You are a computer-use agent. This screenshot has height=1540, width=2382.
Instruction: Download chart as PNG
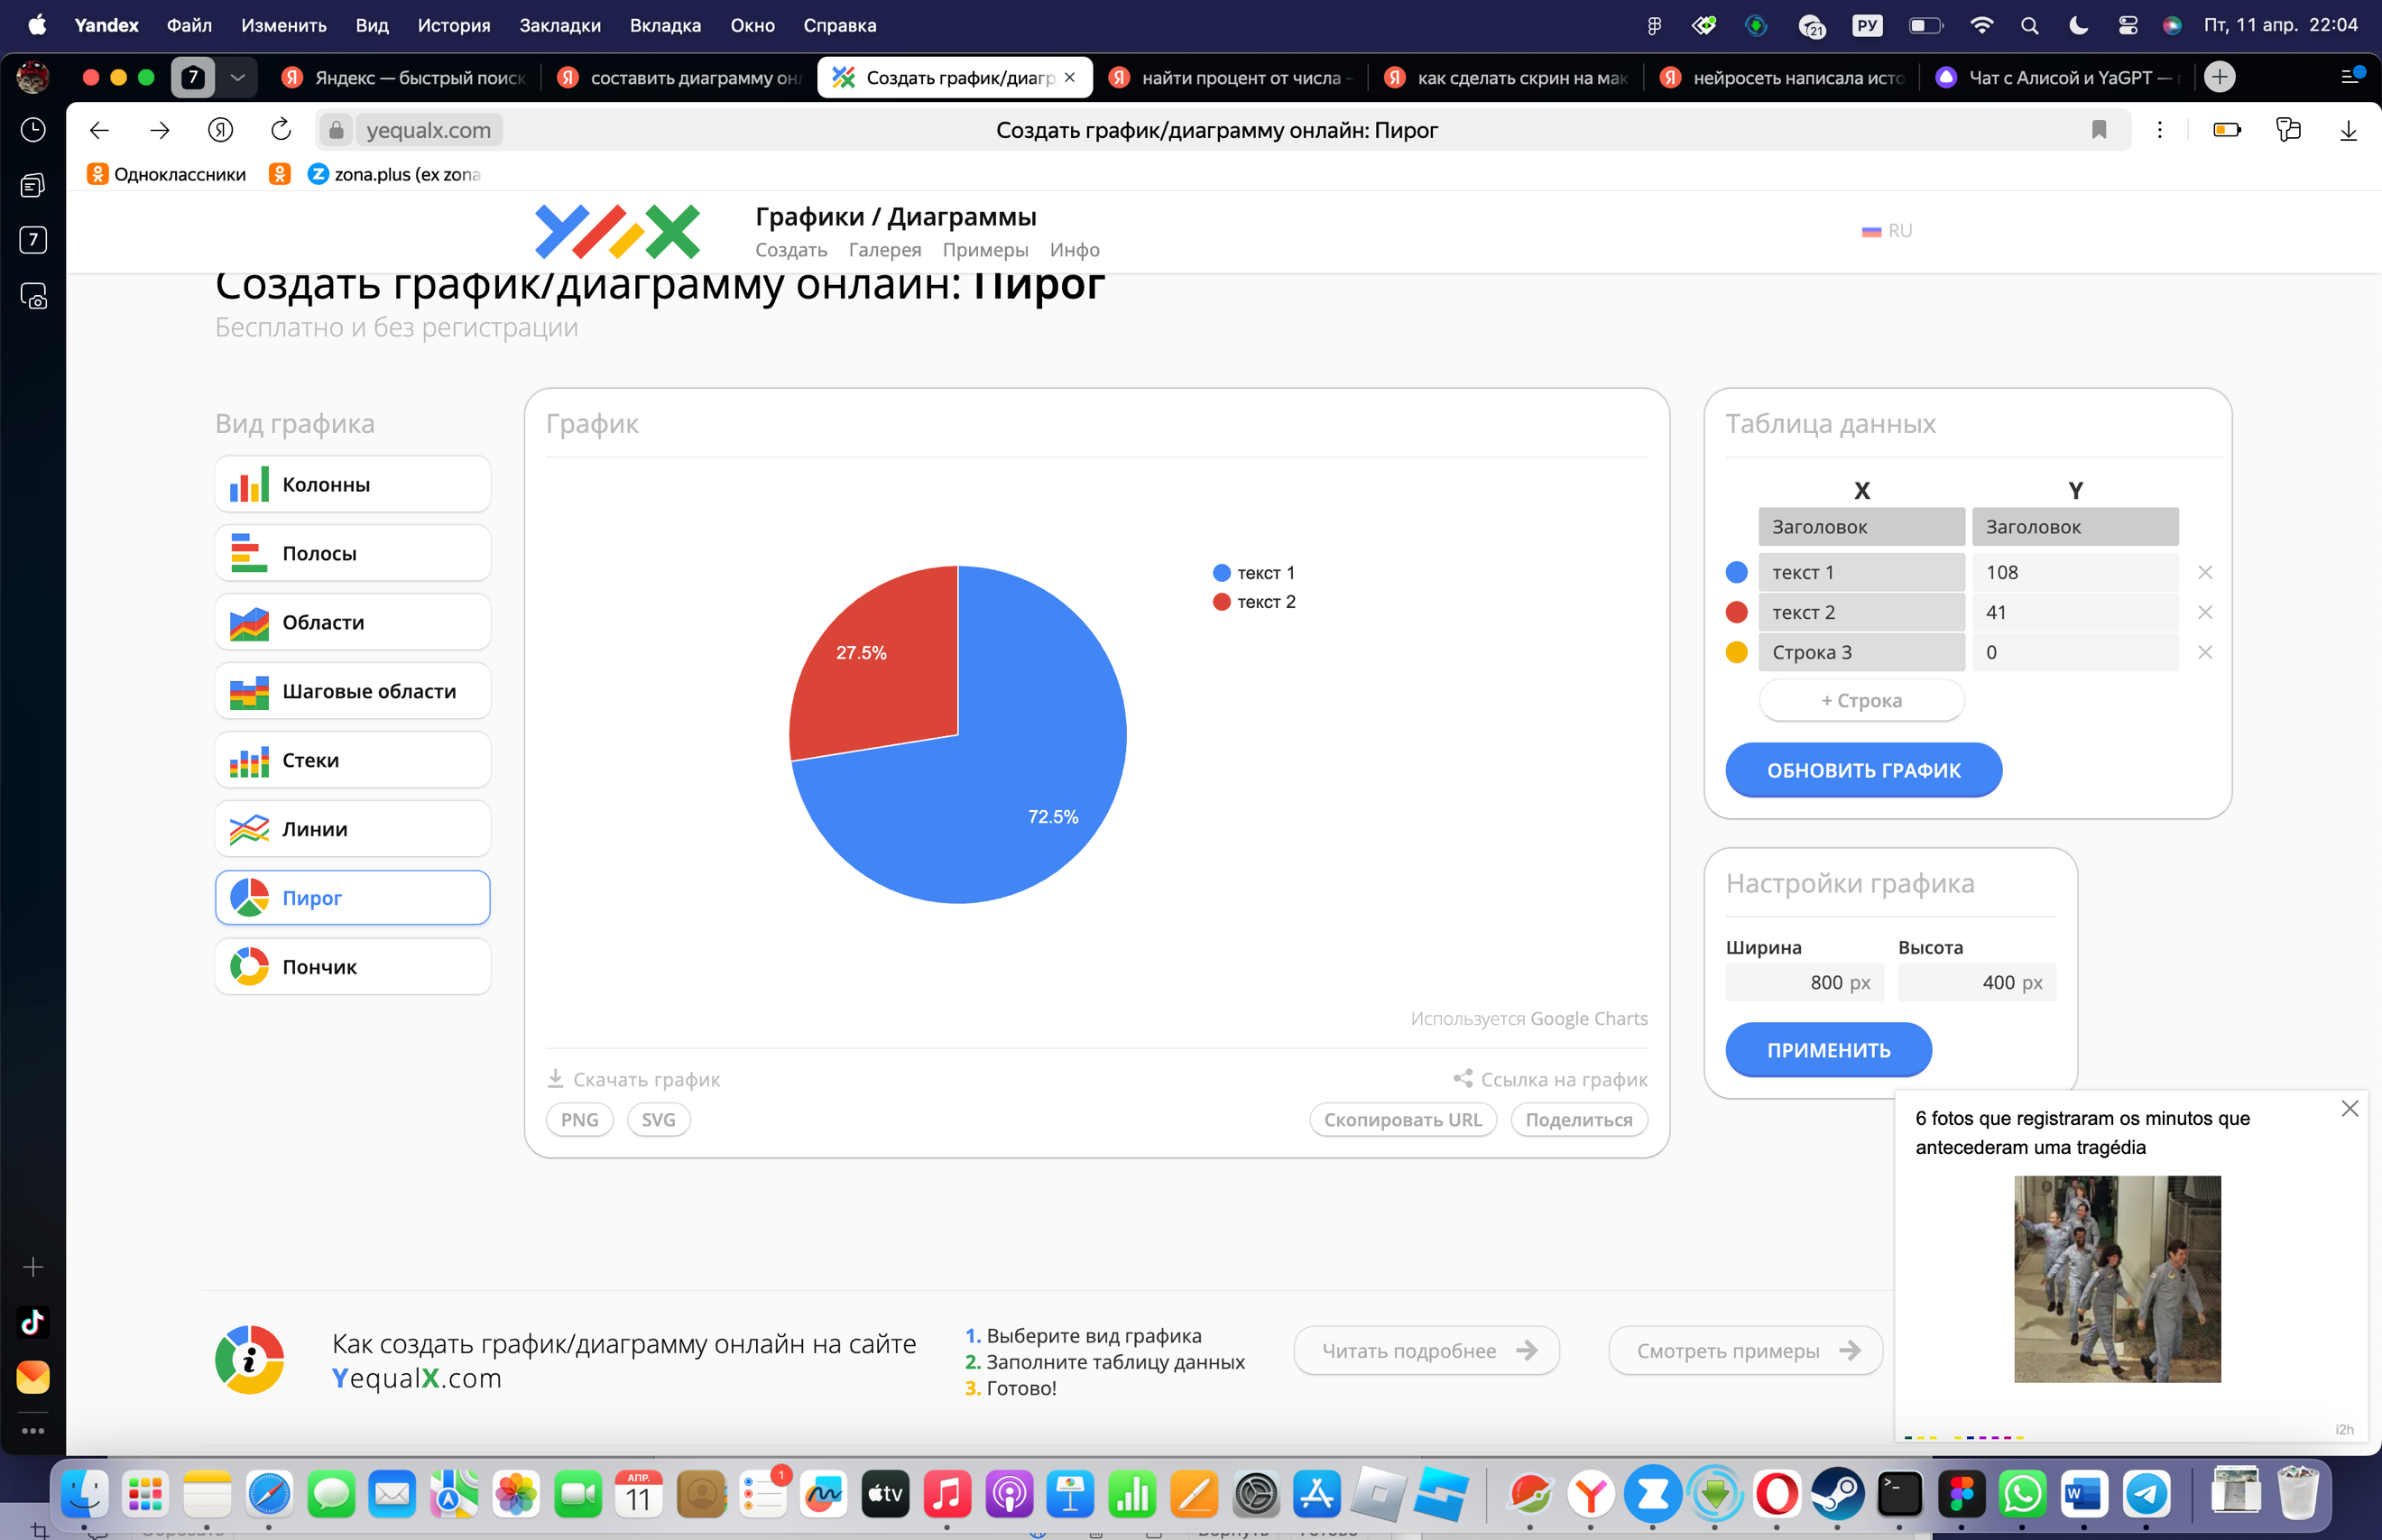point(580,1120)
